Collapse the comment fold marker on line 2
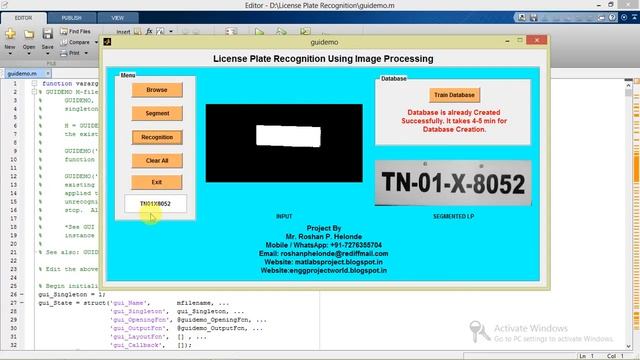 [34, 92]
